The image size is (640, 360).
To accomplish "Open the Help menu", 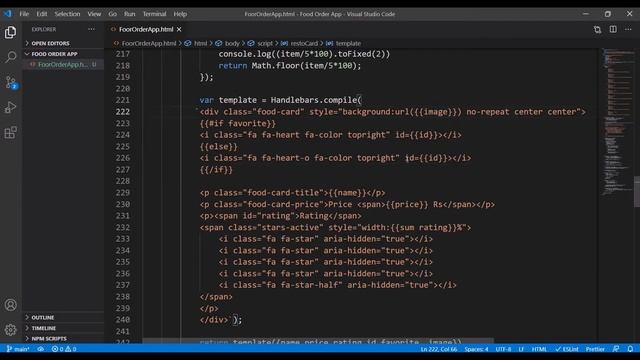I will click(x=180, y=14).
